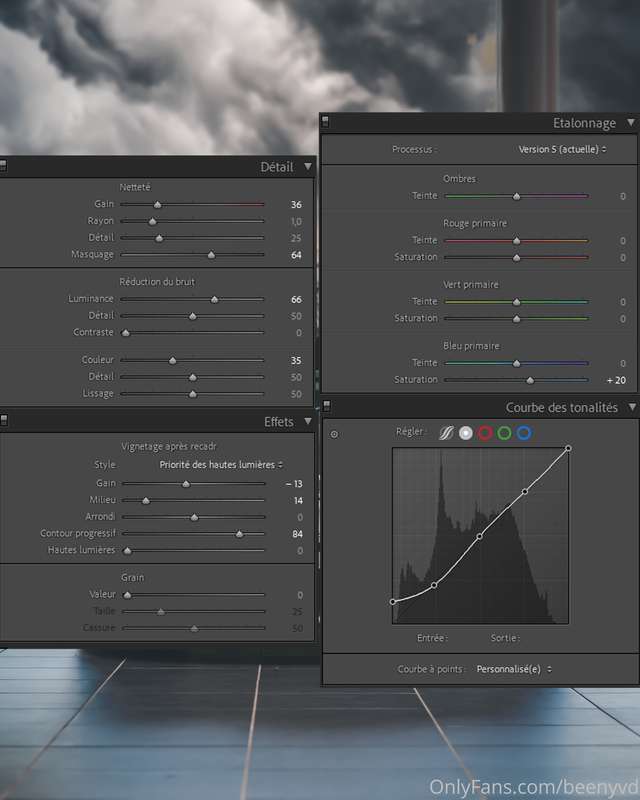Select the blue channel circle
Viewport: 640px width, 800px height.
(x=524, y=433)
